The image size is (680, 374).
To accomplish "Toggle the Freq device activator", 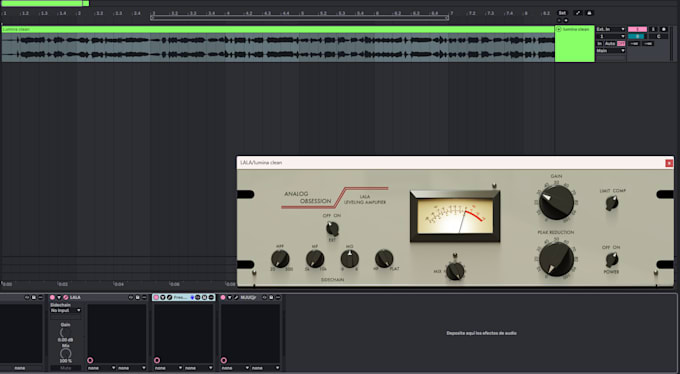I will click(x=156, y=297).
